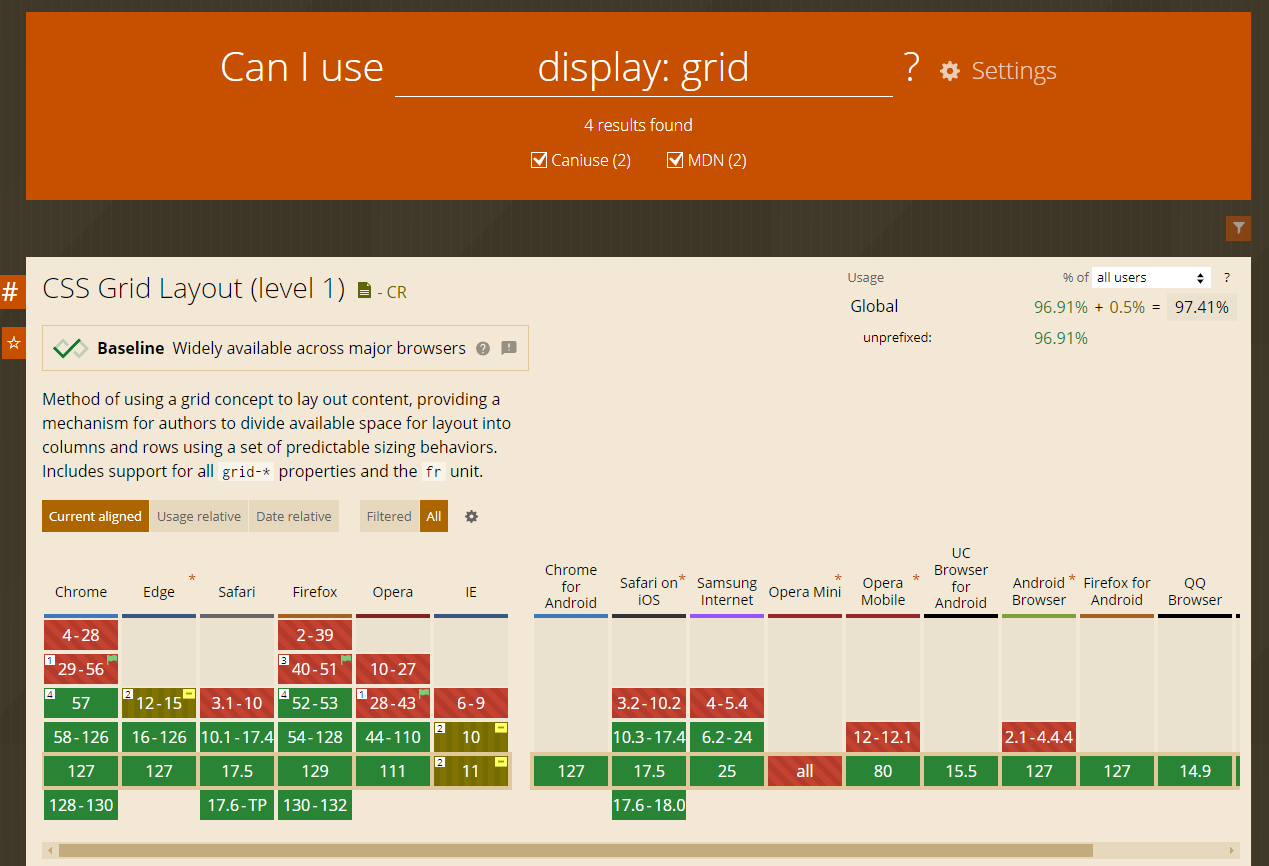This screenshot has width=1269, height=866.
Task: Click the UC Browser for Android header
Action: click(961, 578)
